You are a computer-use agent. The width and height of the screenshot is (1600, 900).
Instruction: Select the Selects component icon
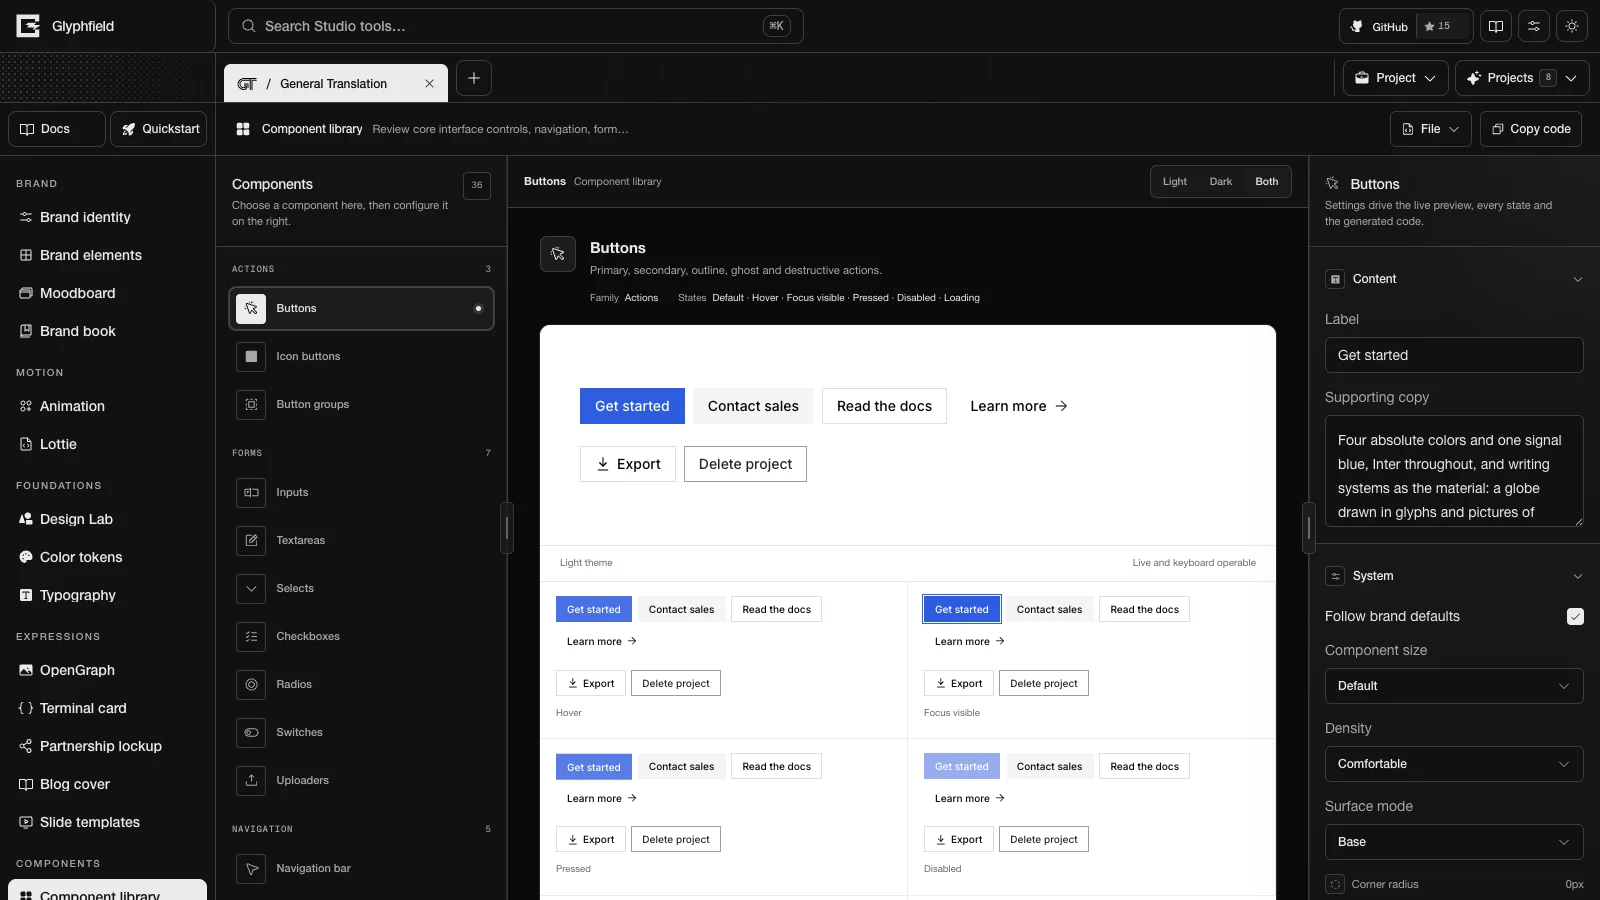point(251,588)
